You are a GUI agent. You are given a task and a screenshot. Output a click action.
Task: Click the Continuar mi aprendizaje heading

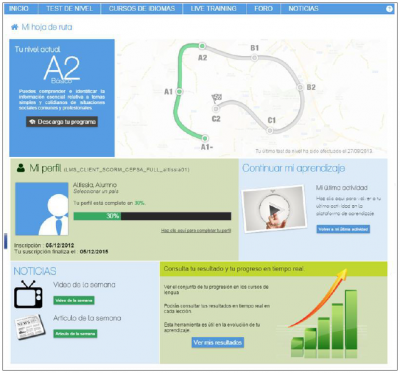pyautogui.click(x=294, y=168)
